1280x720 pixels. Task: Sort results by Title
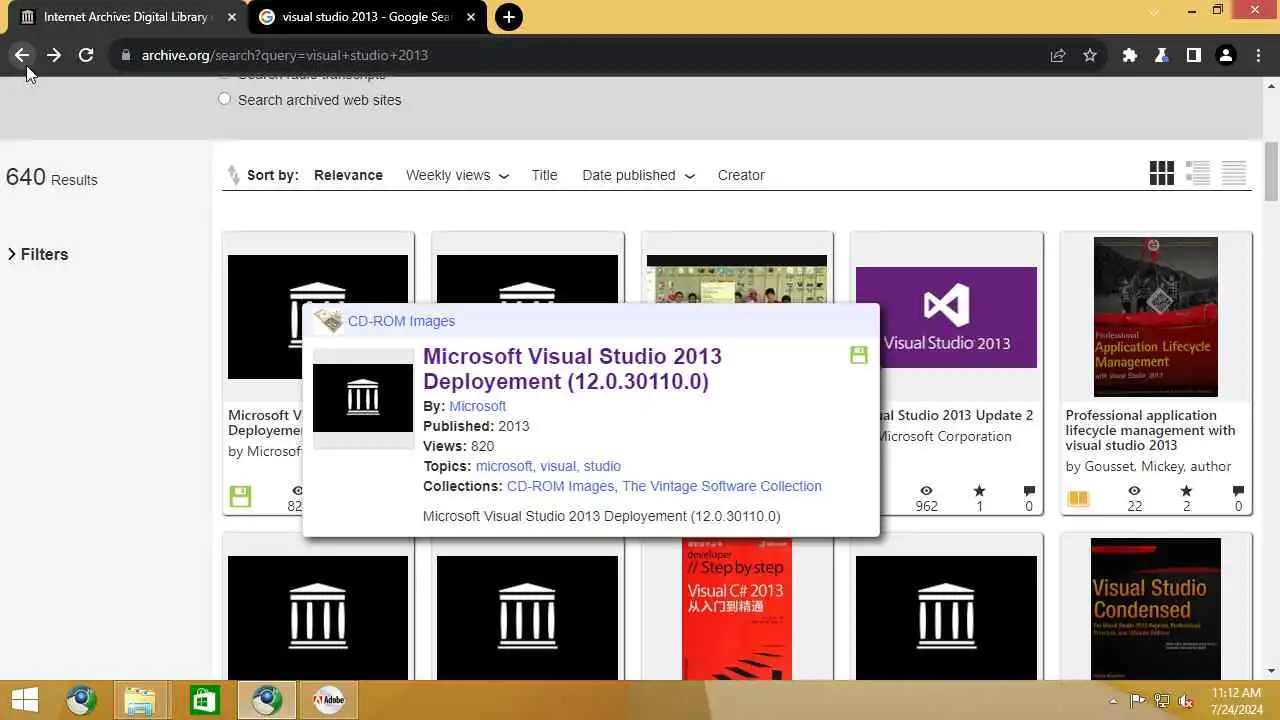(544, 175)
